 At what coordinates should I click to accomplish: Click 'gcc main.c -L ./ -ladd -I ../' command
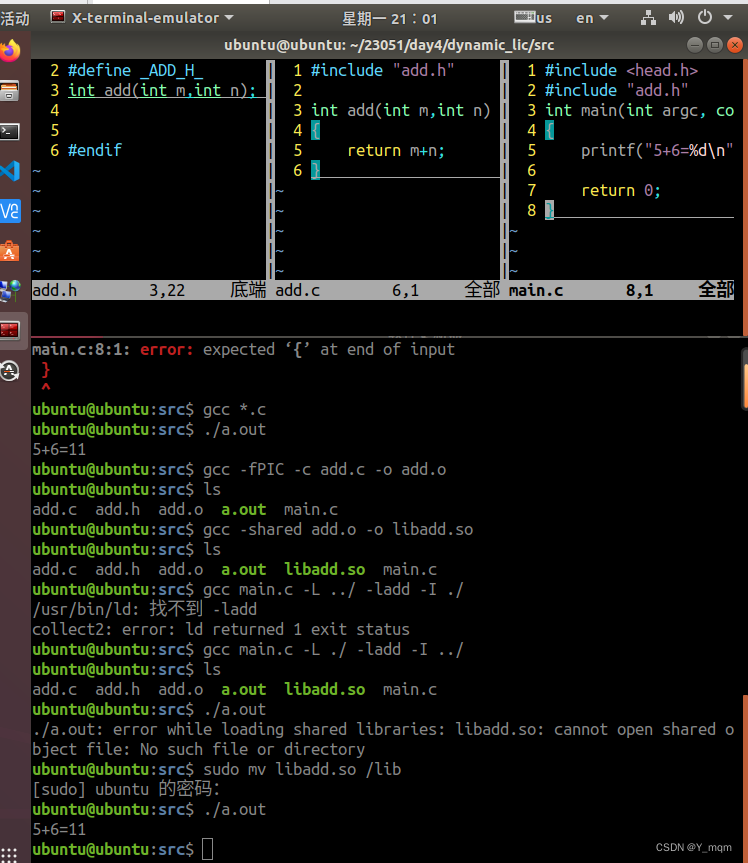point(334,649)
